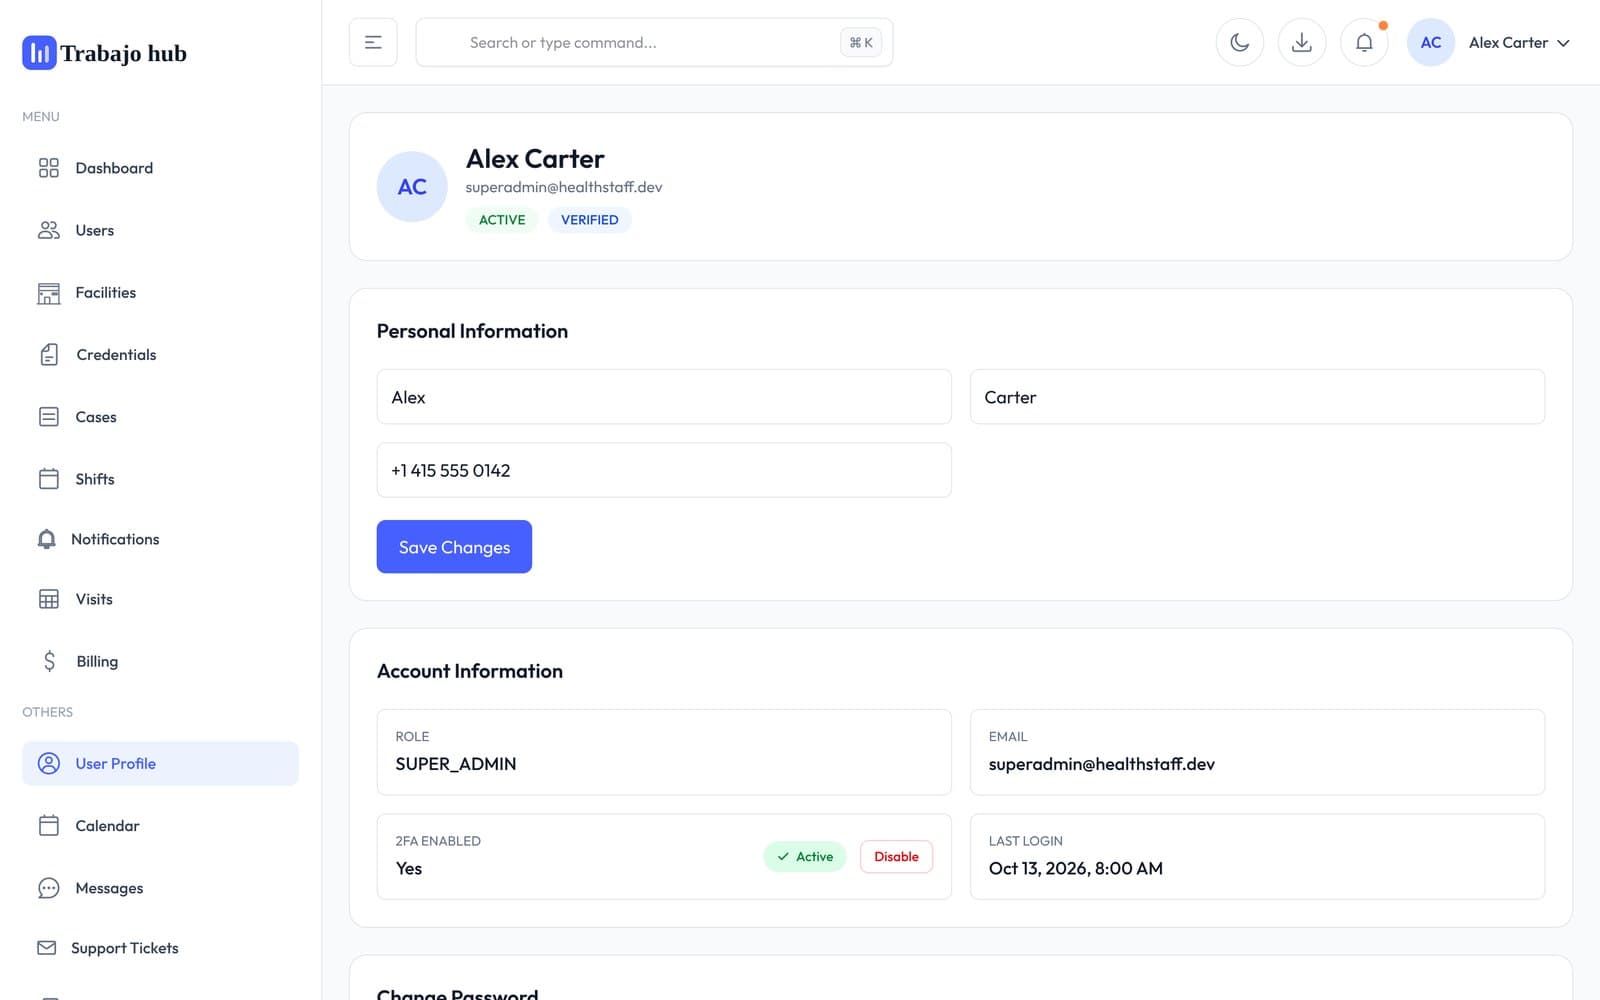The height and width of the screenshot is (1000, 1600).
Task: Click the Save Changes button
Action: click(454, 547)
